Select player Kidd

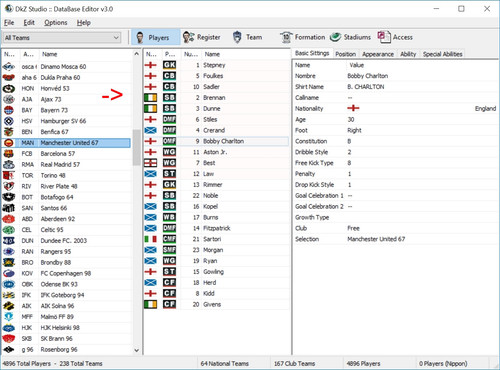point(209,293)
